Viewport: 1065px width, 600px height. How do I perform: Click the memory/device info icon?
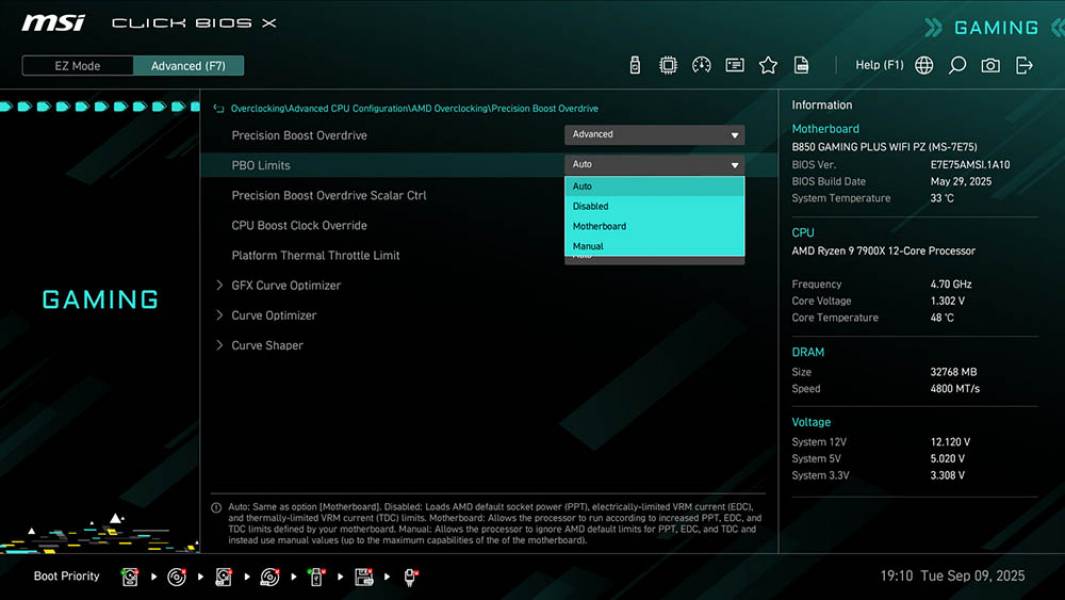[x=735, y=64]
